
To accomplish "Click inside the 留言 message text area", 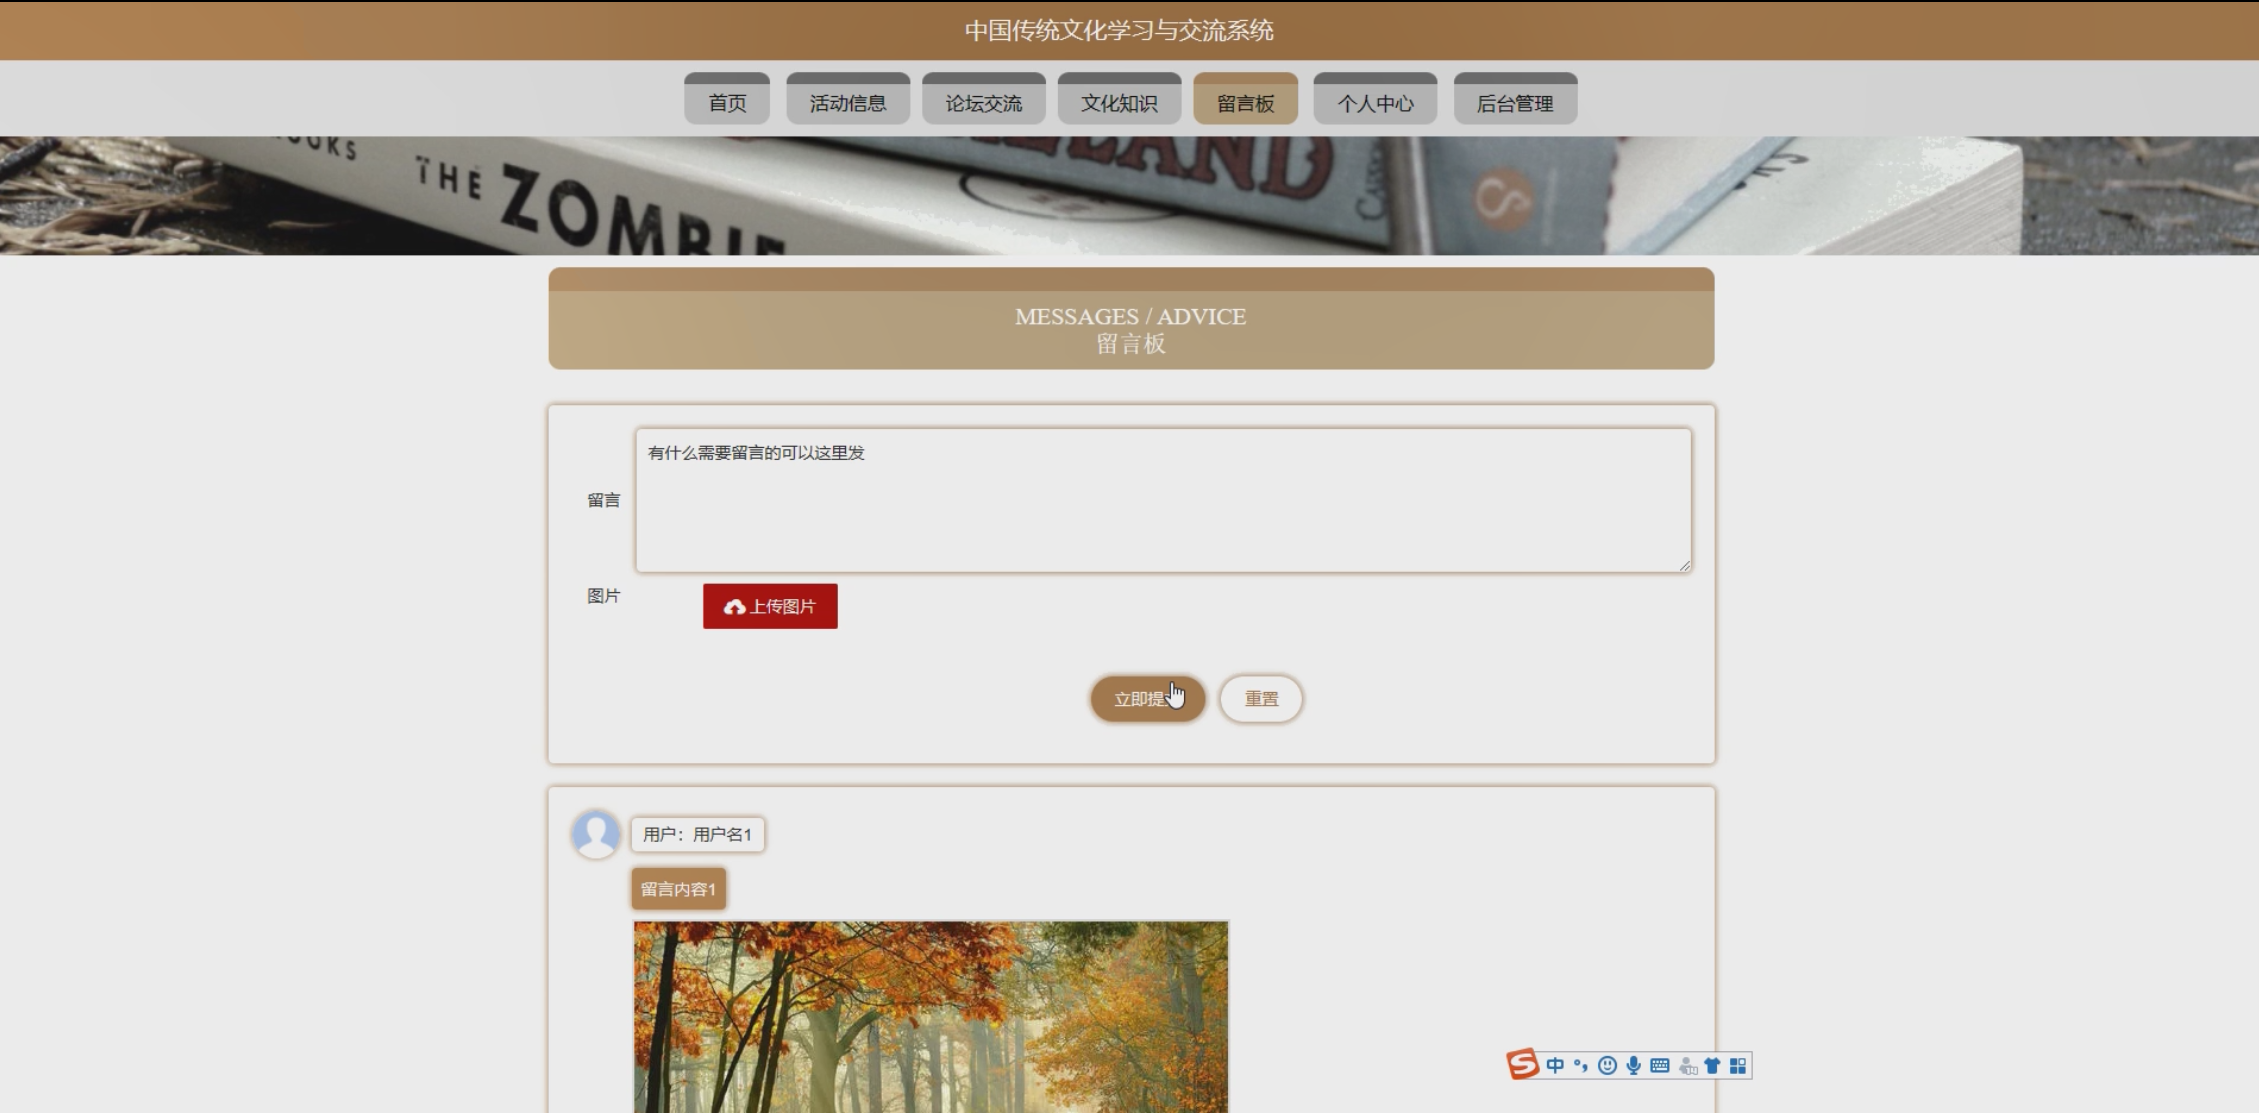I will [x=1163, y=500].
